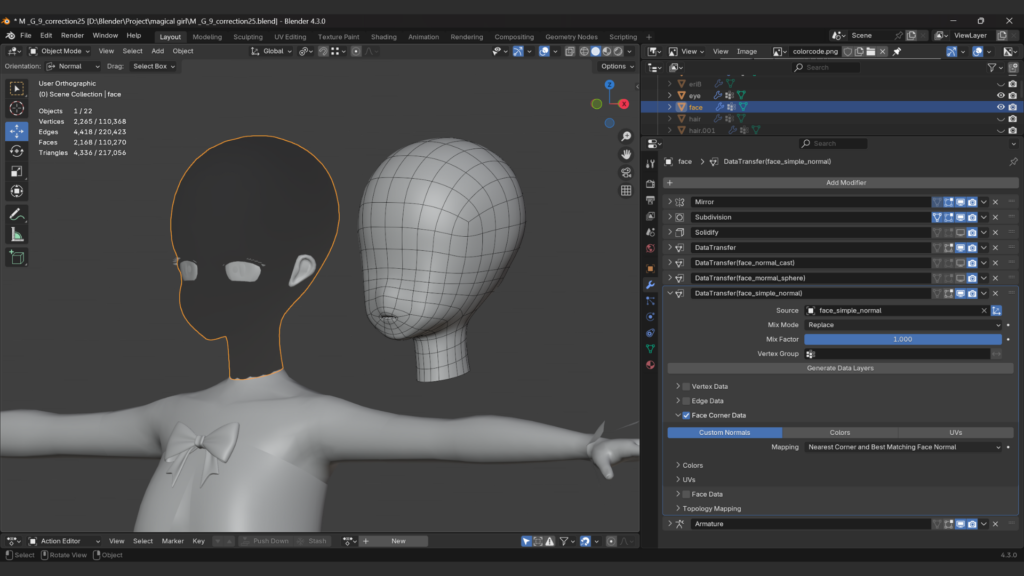1024x576 pixels.
Task: Hide the eye object in the outliner
Action: pyautogui.click(x=1000, y=95)
